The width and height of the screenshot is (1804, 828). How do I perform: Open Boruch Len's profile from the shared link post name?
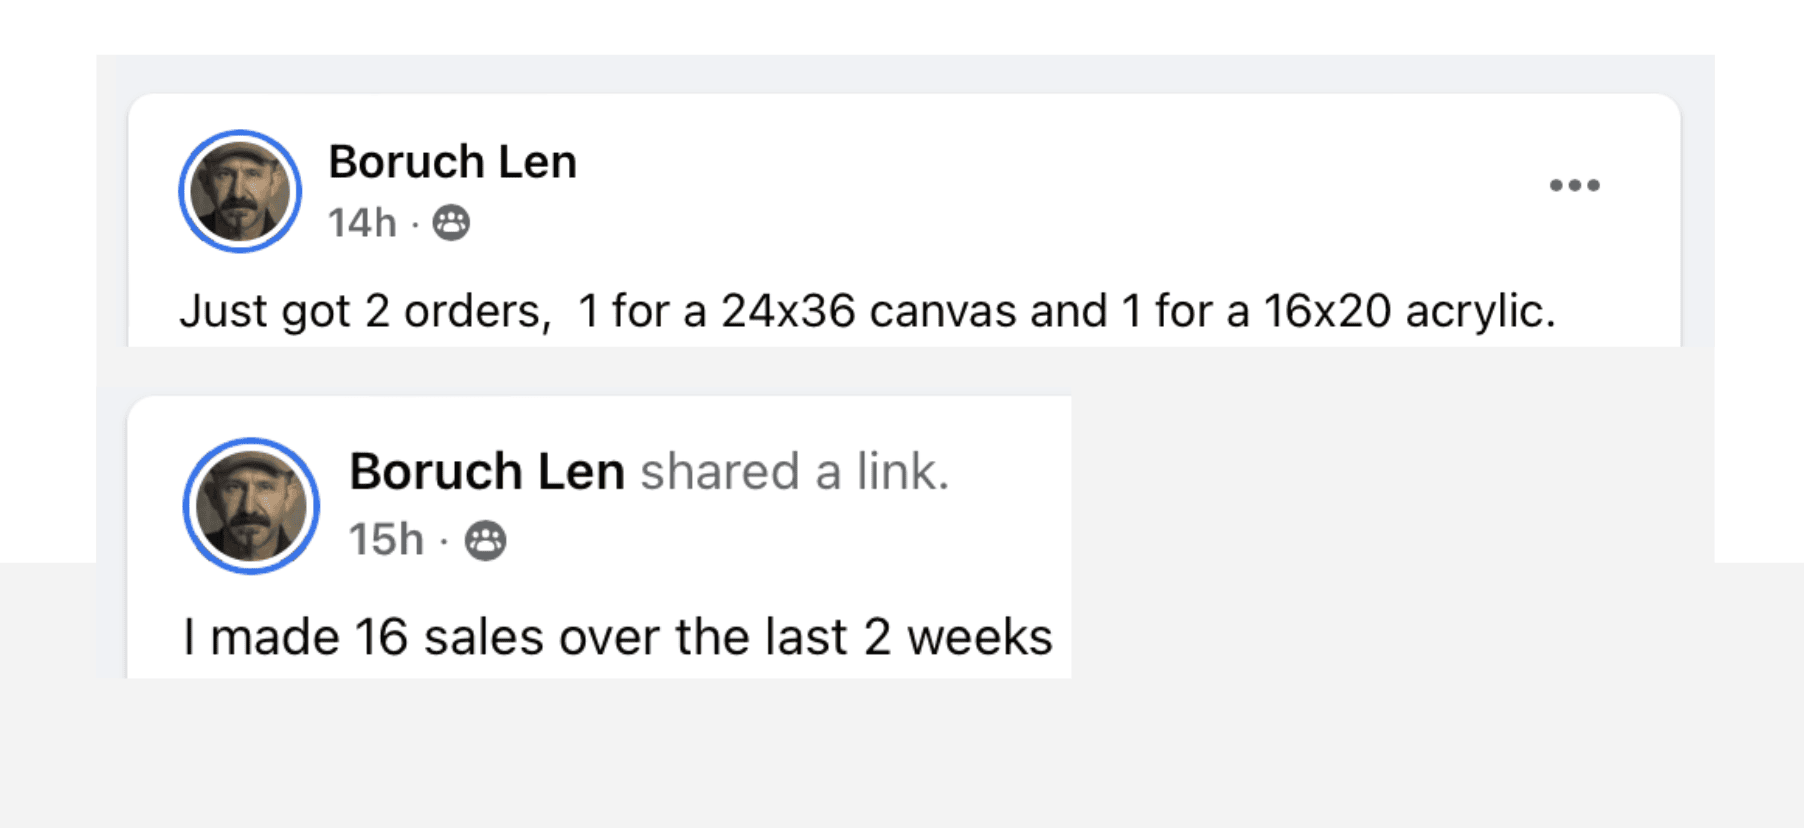pyautogui.click(x=487, y=471)
